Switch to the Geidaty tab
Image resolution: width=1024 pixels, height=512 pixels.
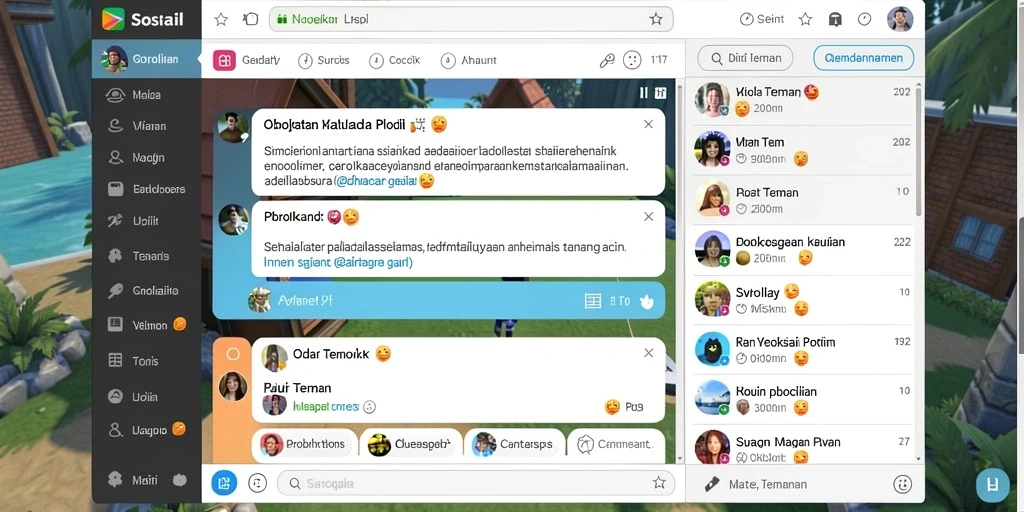pos(247,60)
